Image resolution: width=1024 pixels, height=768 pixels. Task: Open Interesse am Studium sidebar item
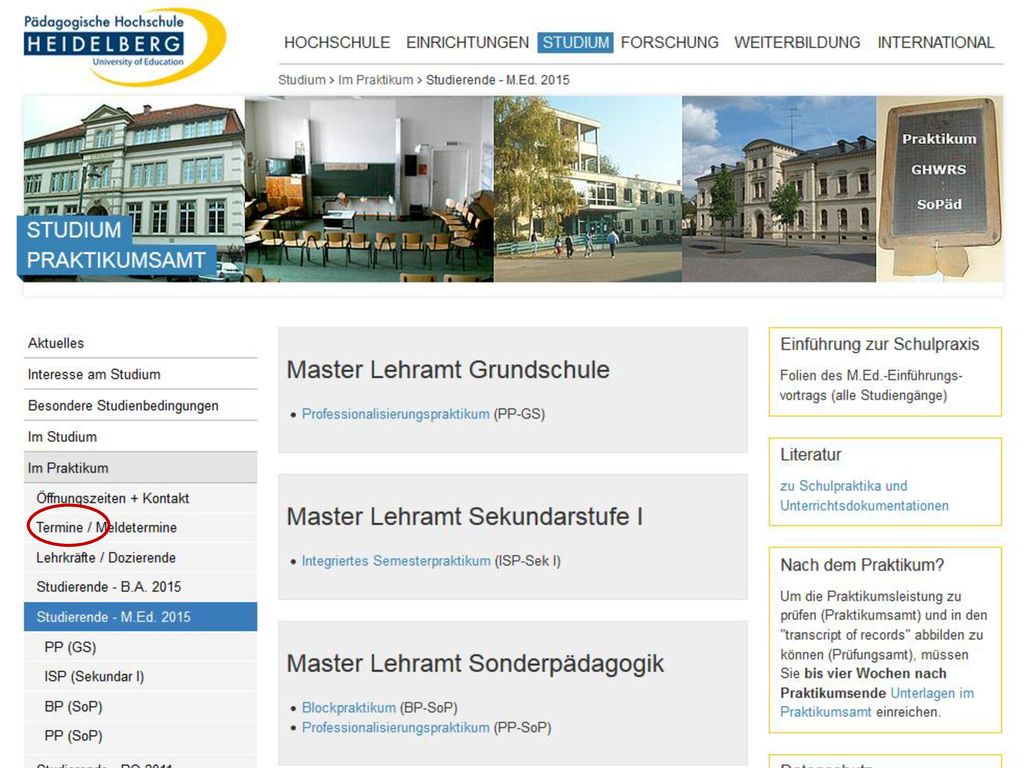click(140, 374)
